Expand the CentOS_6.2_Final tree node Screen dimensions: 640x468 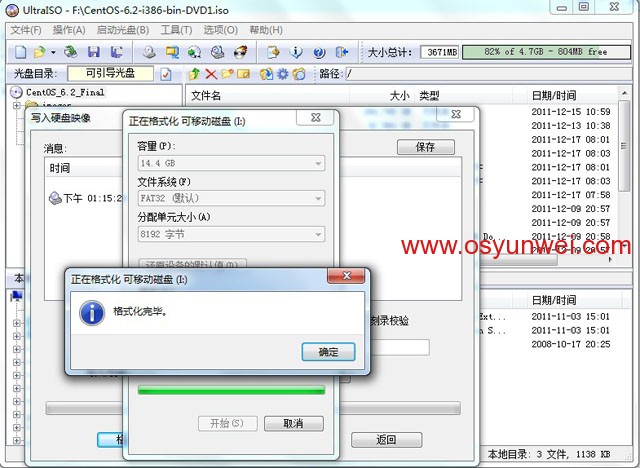(x=15, y=93)
